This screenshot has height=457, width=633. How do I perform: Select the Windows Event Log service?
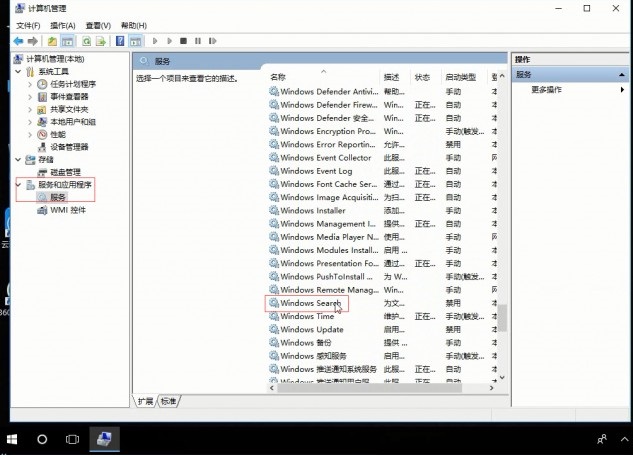tap(316, 171)
